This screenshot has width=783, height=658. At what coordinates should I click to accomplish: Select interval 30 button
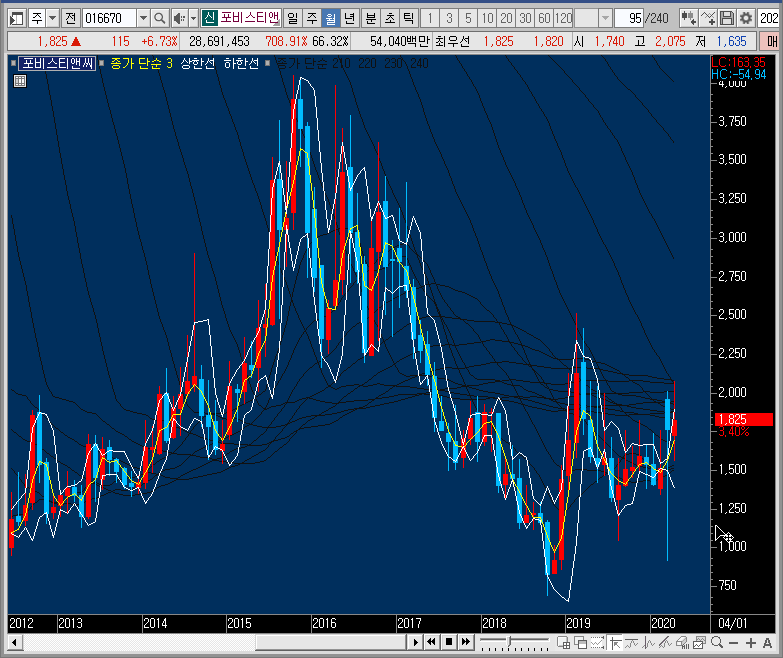click(525, 18)
